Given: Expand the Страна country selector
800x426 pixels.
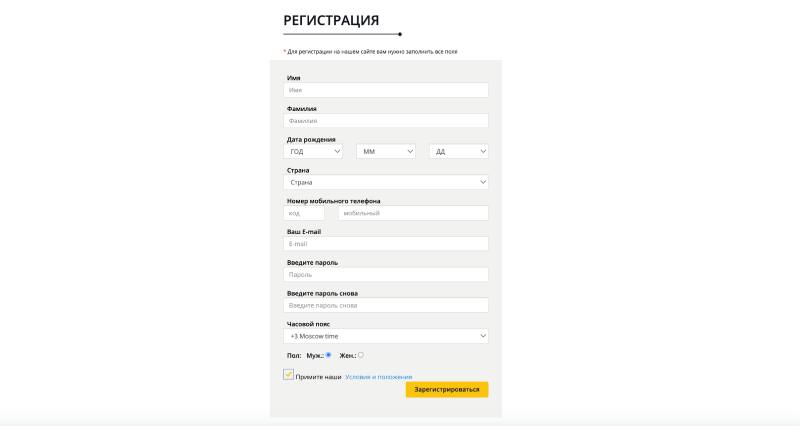Looking at the screenshot, I should [387, 183].
